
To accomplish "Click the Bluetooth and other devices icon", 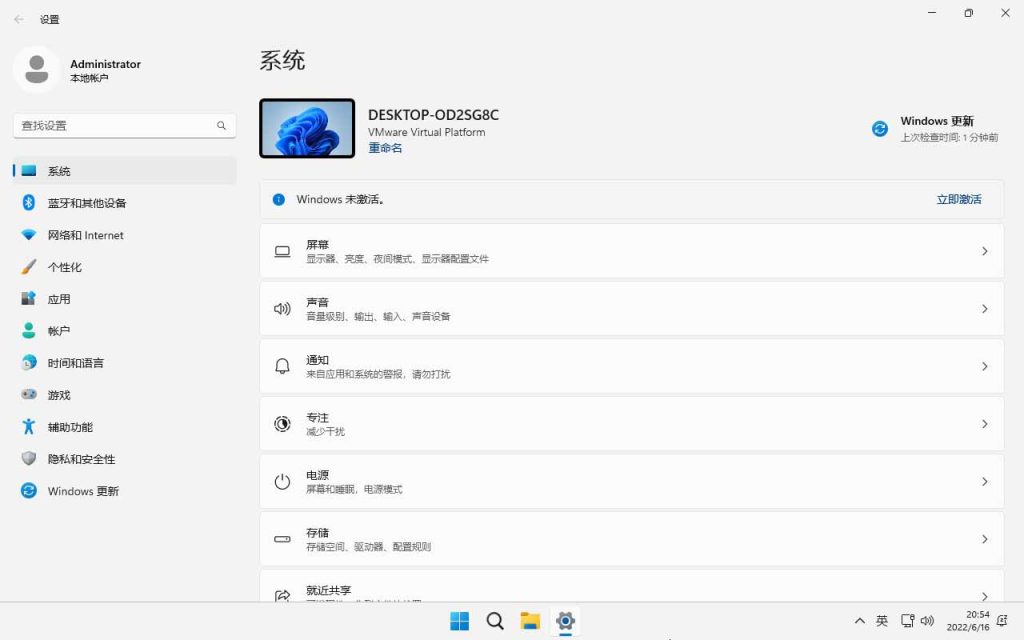I will 29,203.
